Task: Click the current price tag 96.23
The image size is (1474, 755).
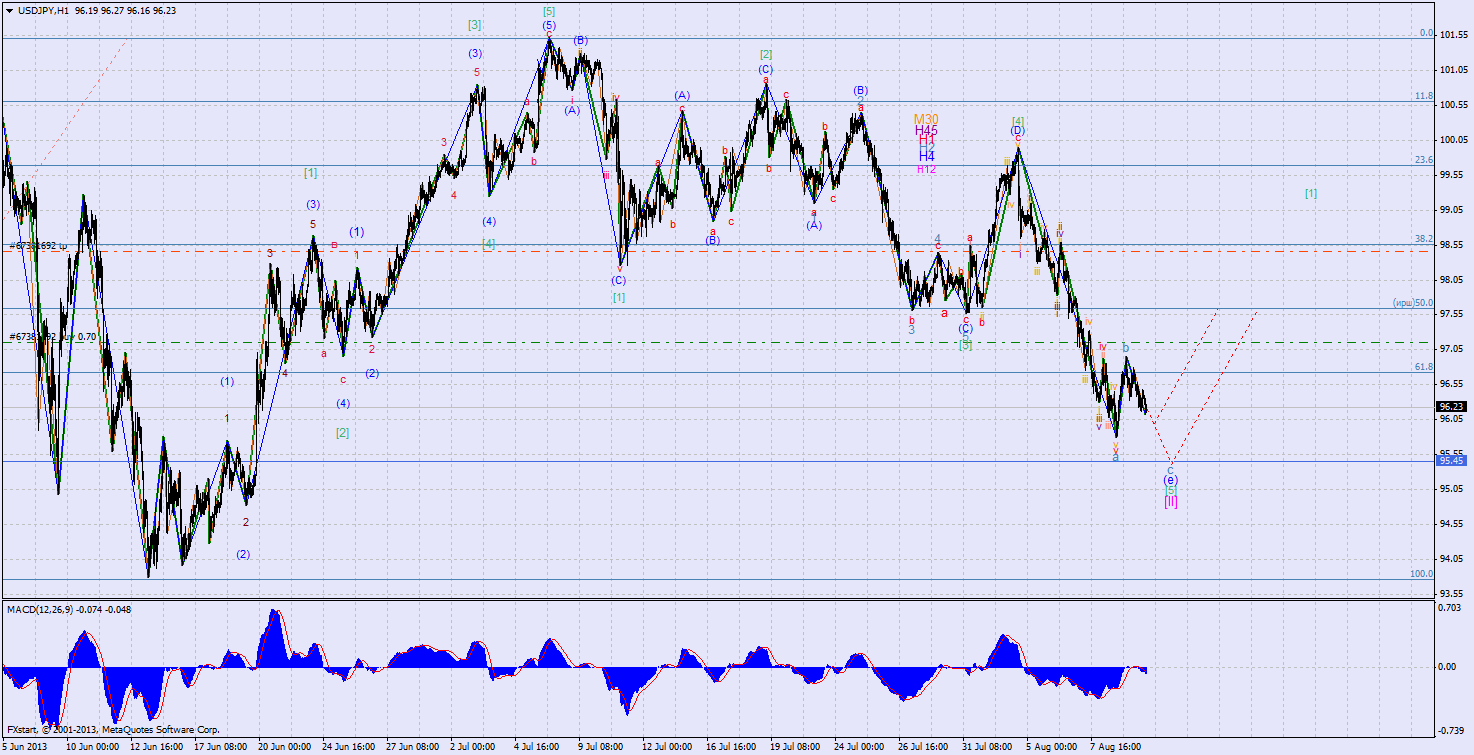Action: click(1451, 407)
